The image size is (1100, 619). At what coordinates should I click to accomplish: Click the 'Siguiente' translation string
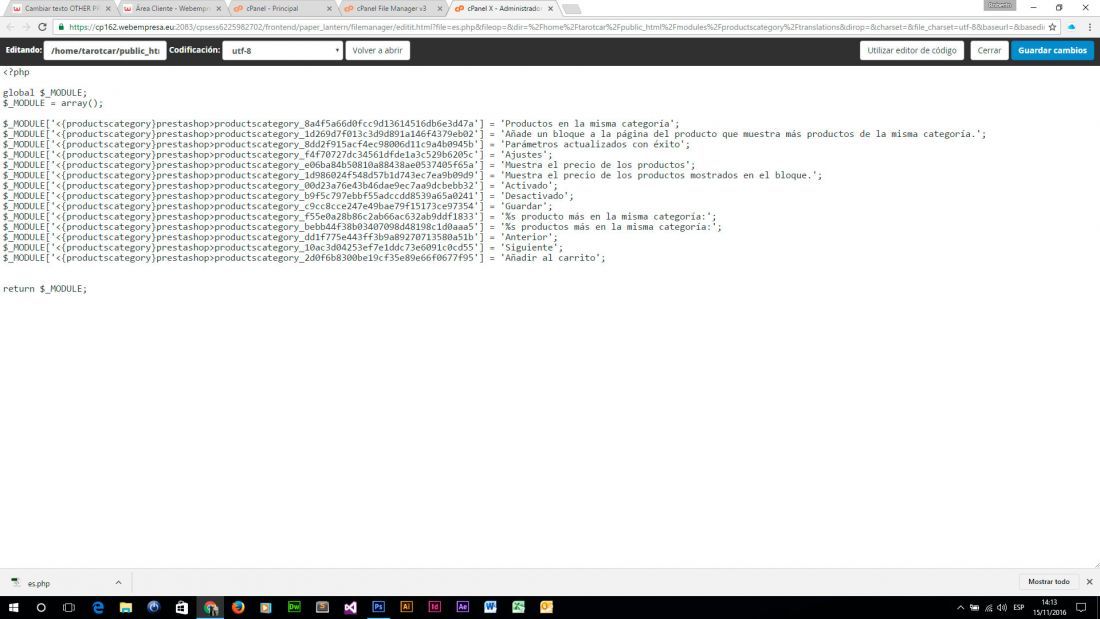click(x=530, y=248)
